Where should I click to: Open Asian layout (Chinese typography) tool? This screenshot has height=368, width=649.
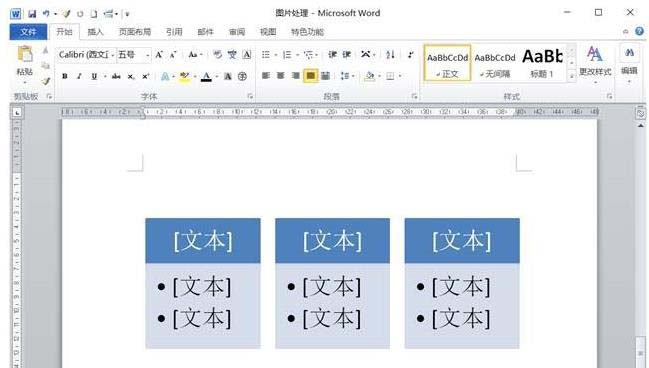pos(365,55)
